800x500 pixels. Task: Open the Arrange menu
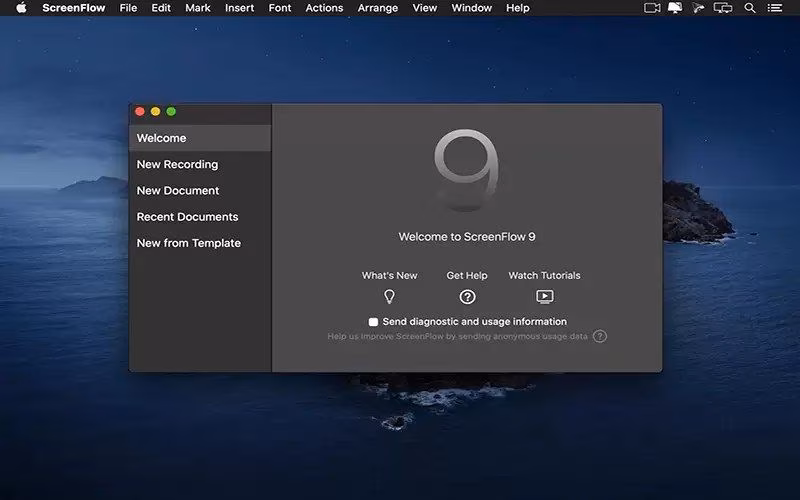pyautogui.click(x=378, y=8)
